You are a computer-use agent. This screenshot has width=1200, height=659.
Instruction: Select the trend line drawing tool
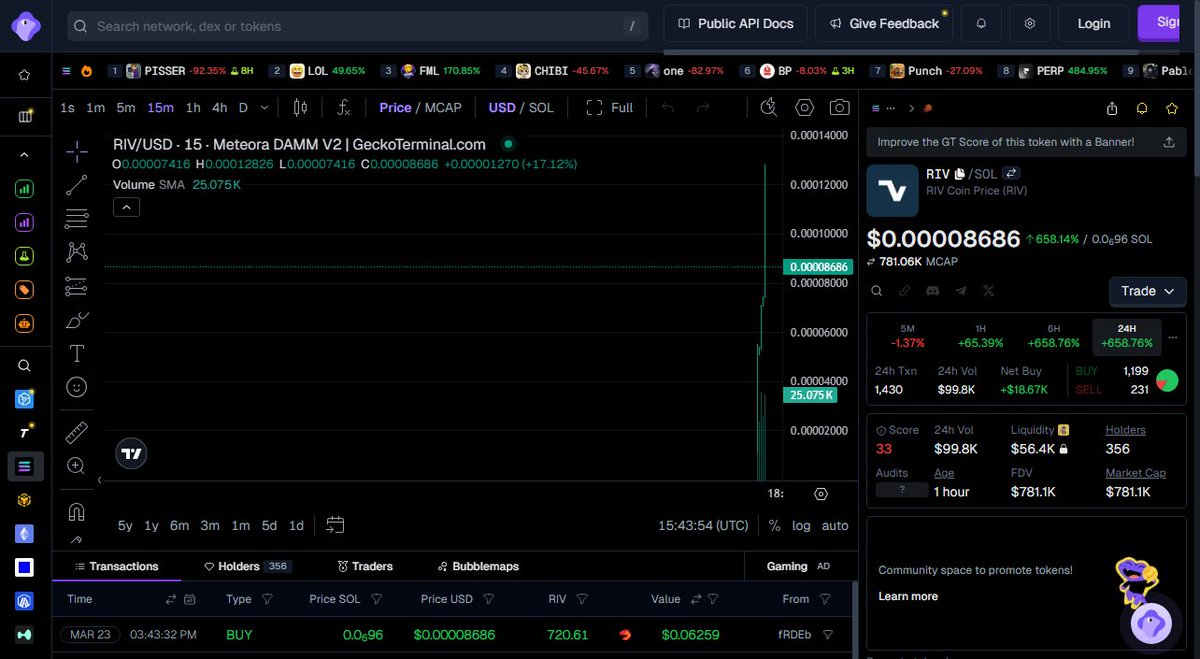pos(77,185)
